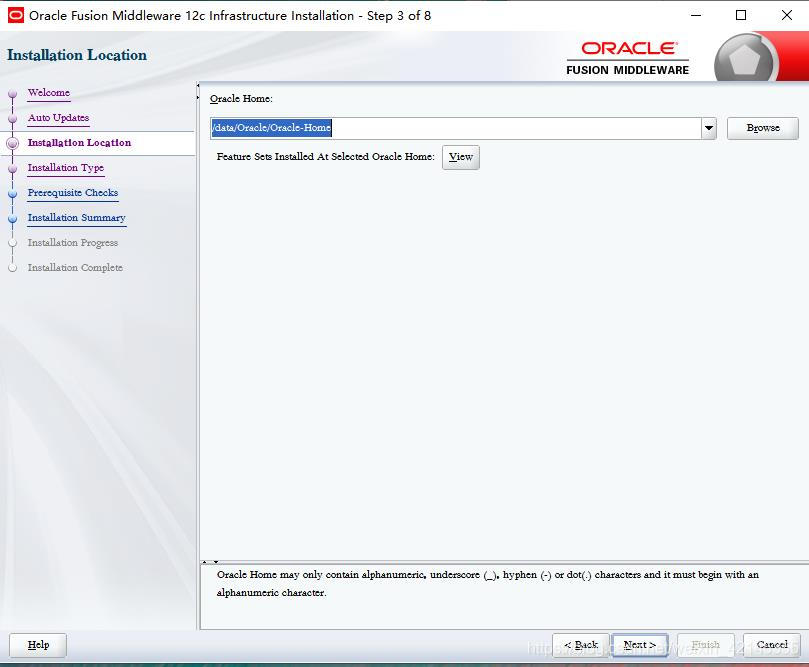Image resolution: width=809 pixels, height=667 pixels.
Task: Proceed with the Next button
Action: [x=640, y=645]
